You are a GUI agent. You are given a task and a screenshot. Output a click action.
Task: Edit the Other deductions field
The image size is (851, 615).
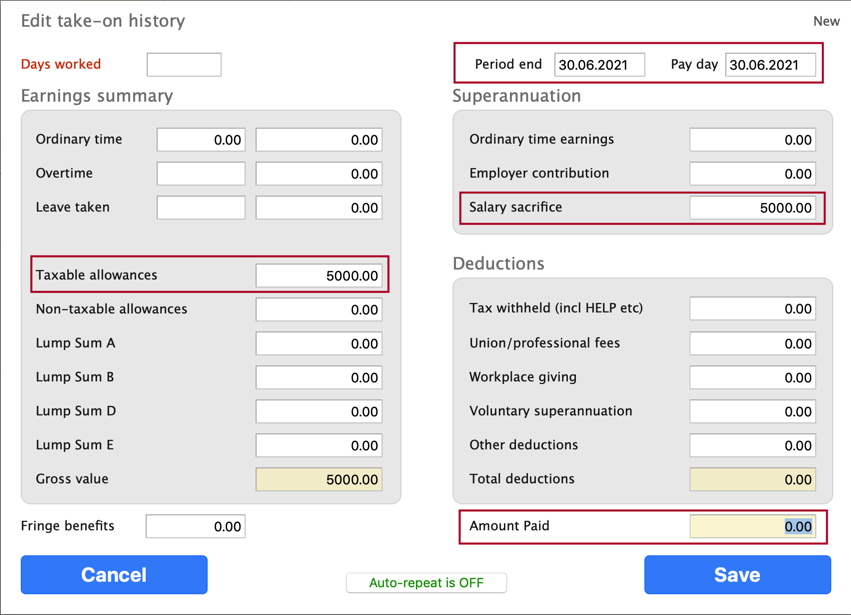pos(753,445)
